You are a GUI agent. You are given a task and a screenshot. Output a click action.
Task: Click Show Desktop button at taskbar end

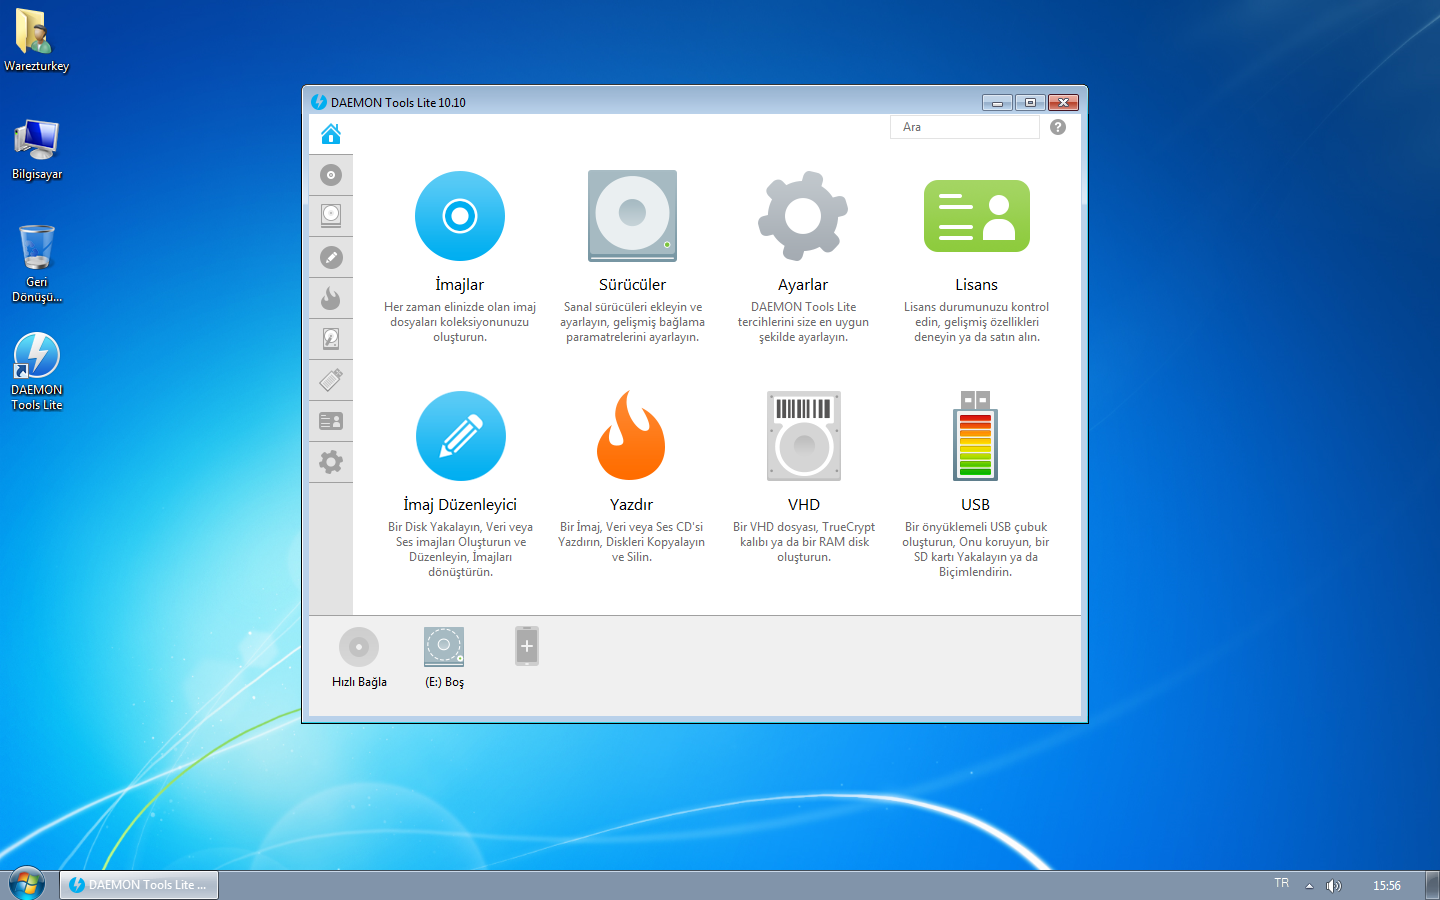1432,886
